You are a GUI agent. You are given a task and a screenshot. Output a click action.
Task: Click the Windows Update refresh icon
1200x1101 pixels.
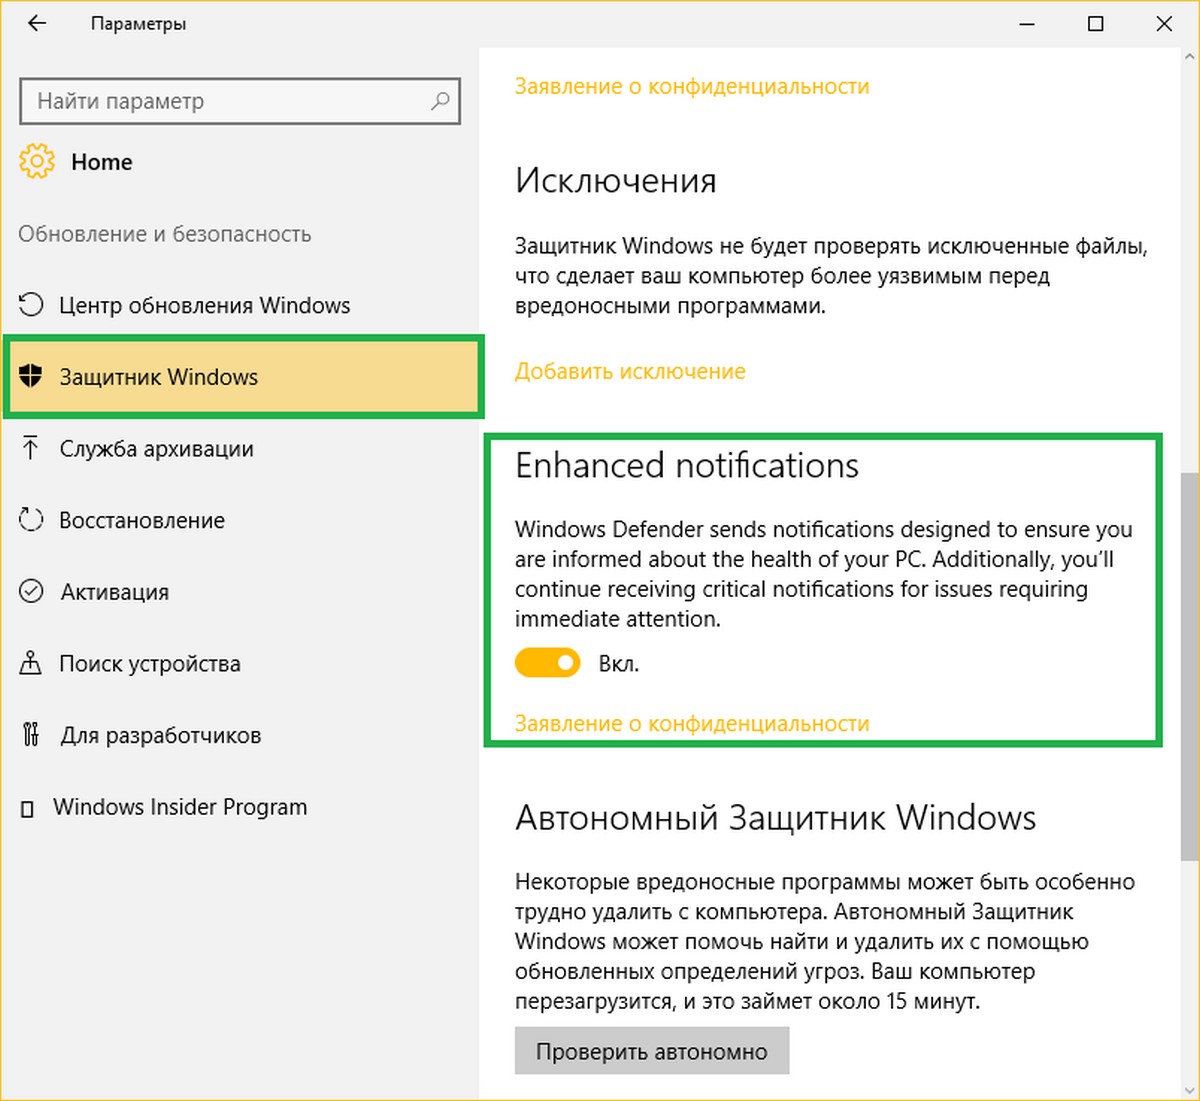31,305
